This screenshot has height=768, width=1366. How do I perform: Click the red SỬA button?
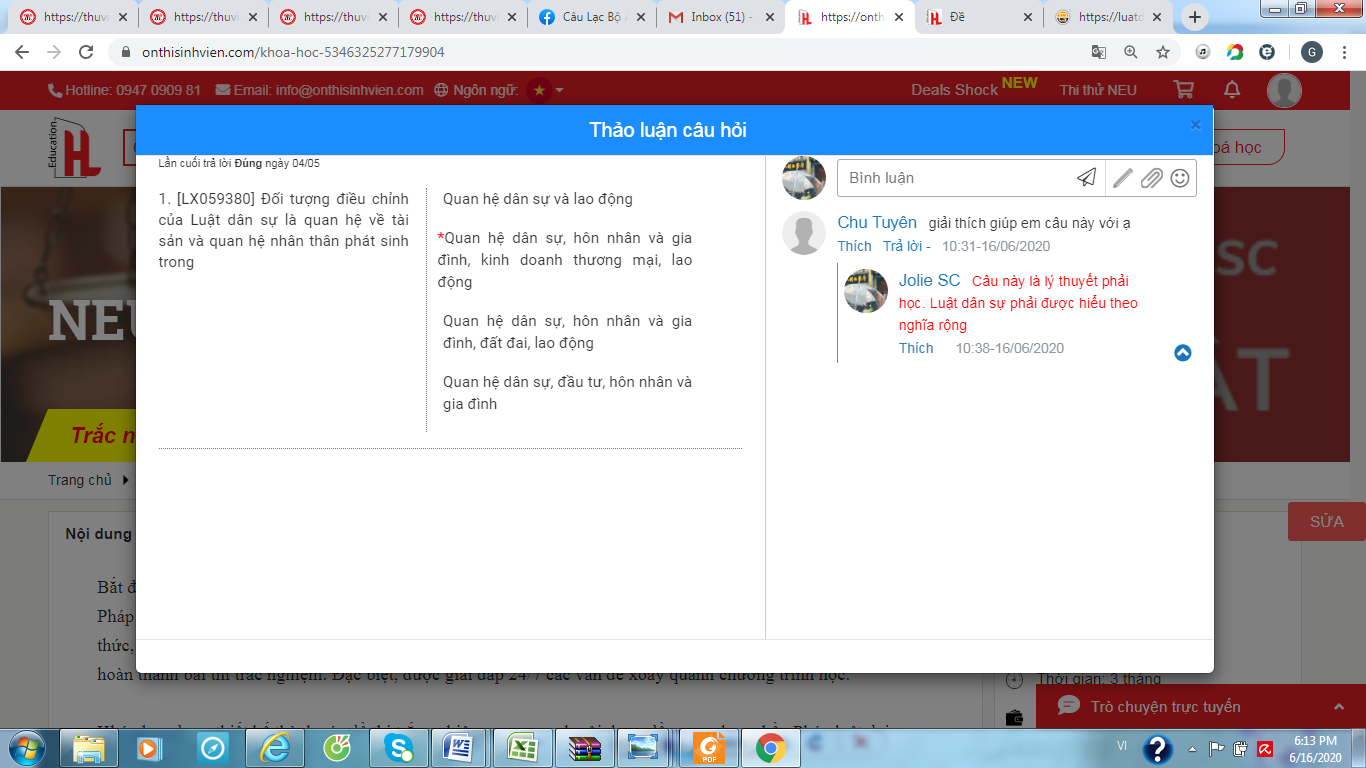[1327, 522]
